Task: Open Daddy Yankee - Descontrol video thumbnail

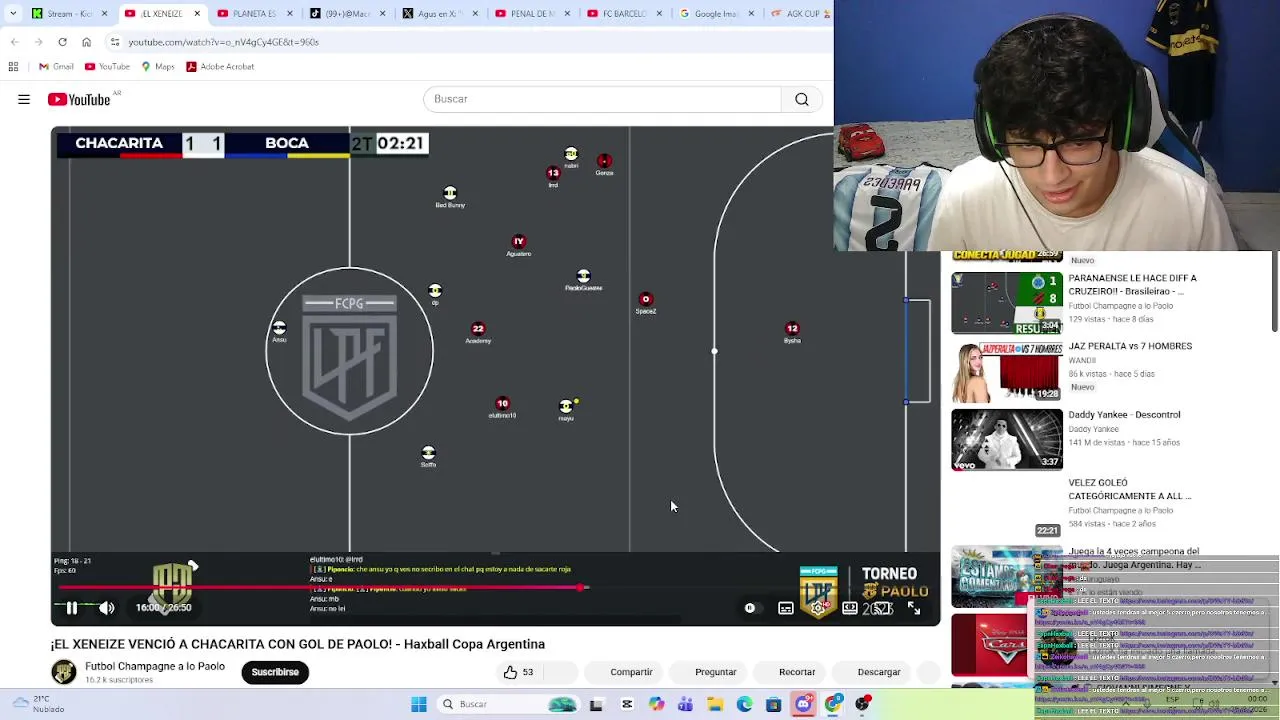Action: [1007, 439]
